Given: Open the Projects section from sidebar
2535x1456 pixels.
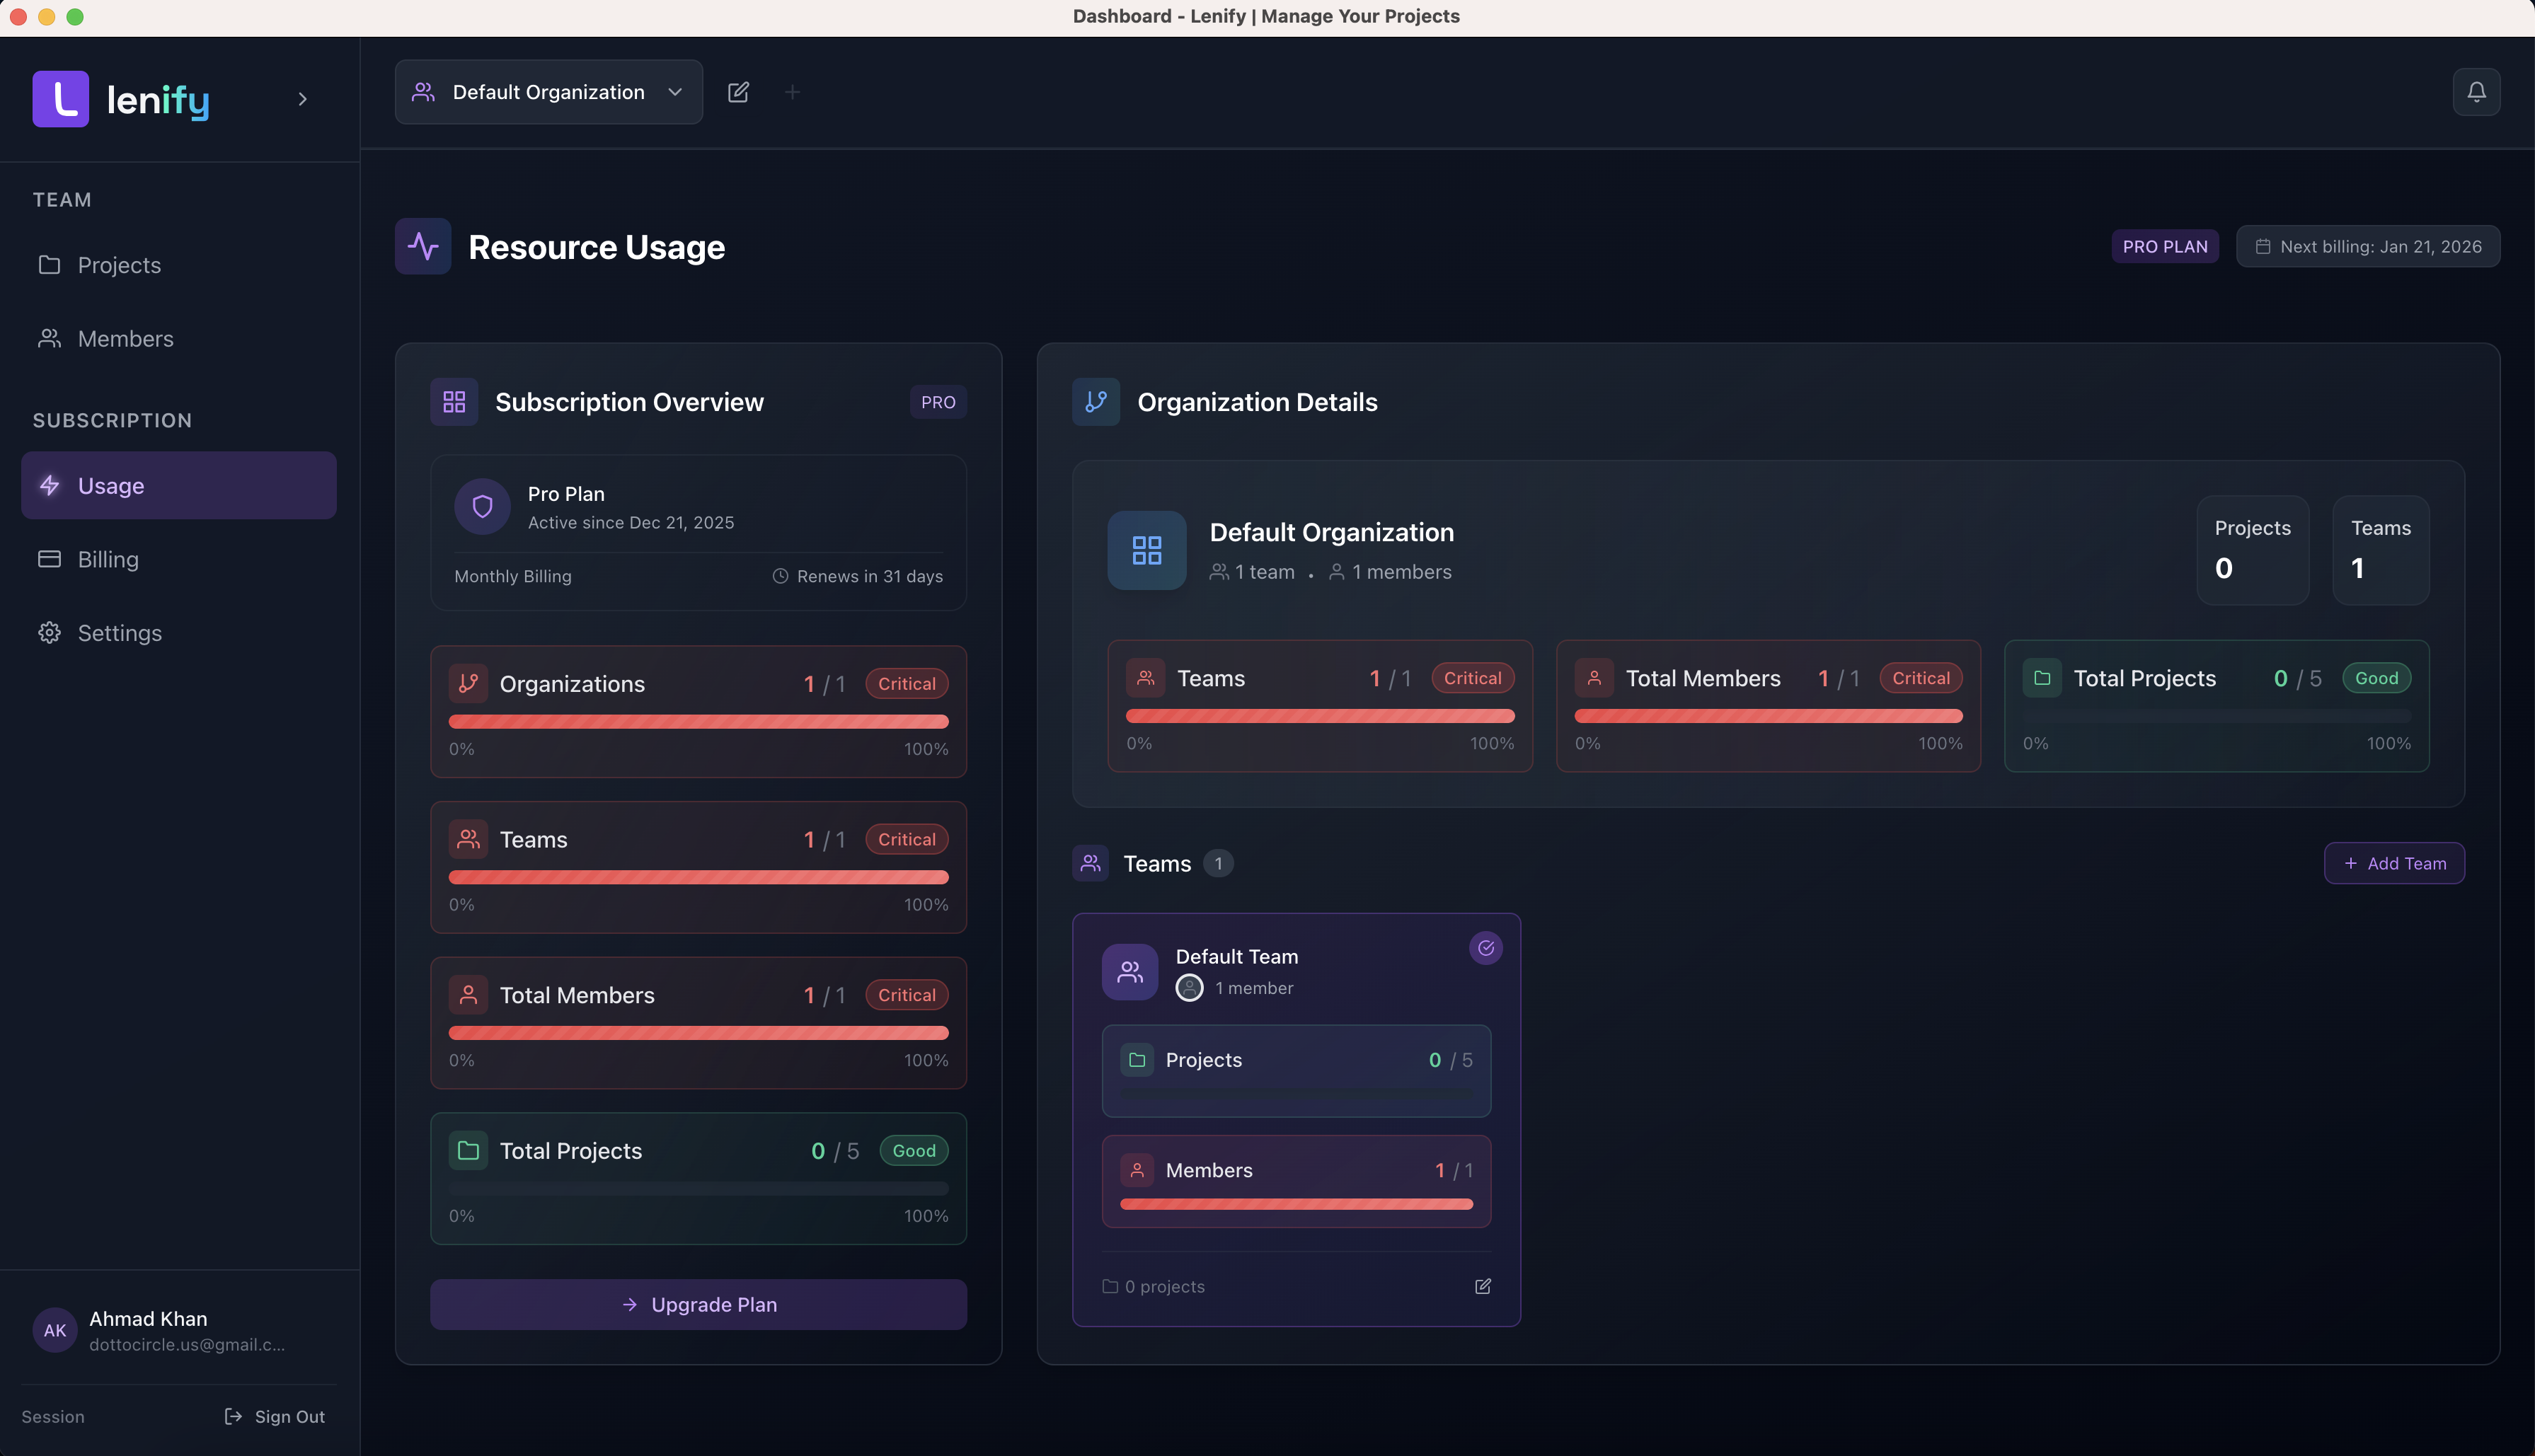Looking at the screenshot, I should pyautogui.click(x=119, y=264).
